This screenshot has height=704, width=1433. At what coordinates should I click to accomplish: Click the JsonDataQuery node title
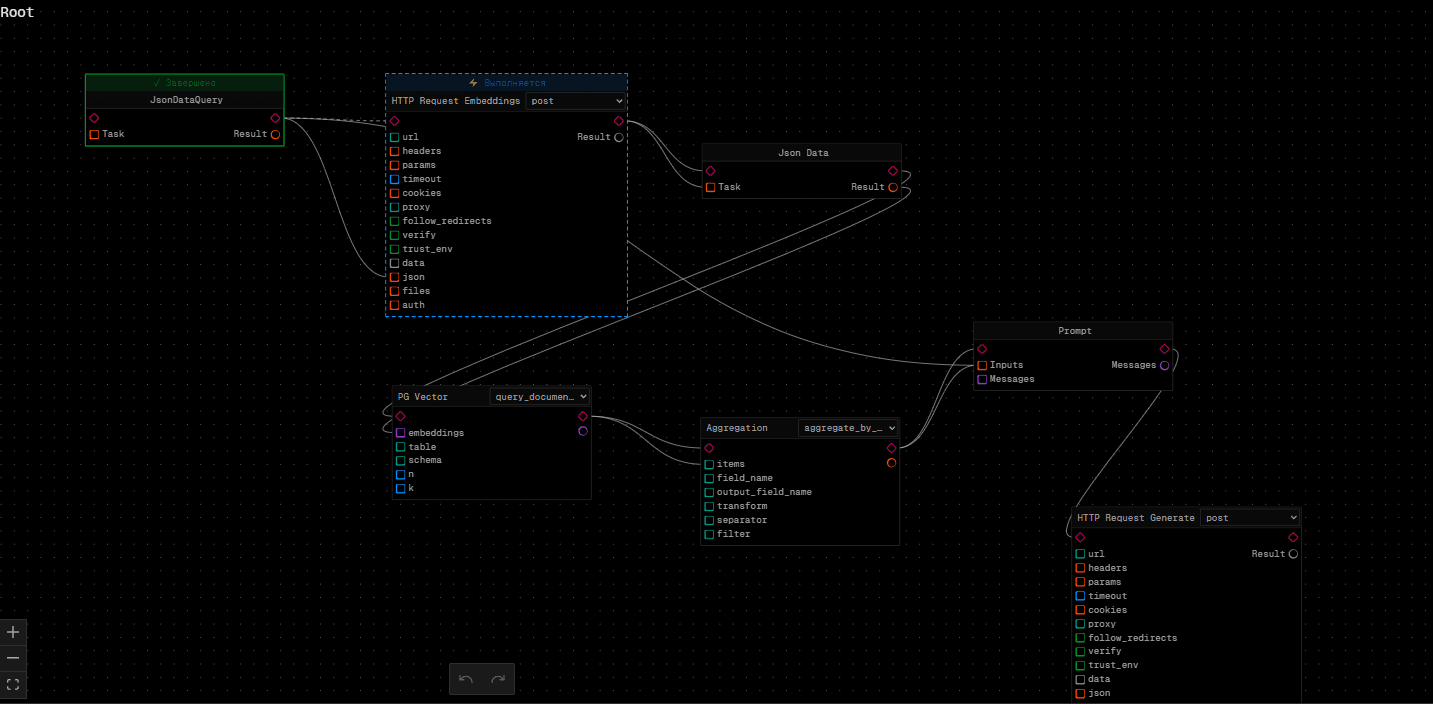[x=185, y=100]
